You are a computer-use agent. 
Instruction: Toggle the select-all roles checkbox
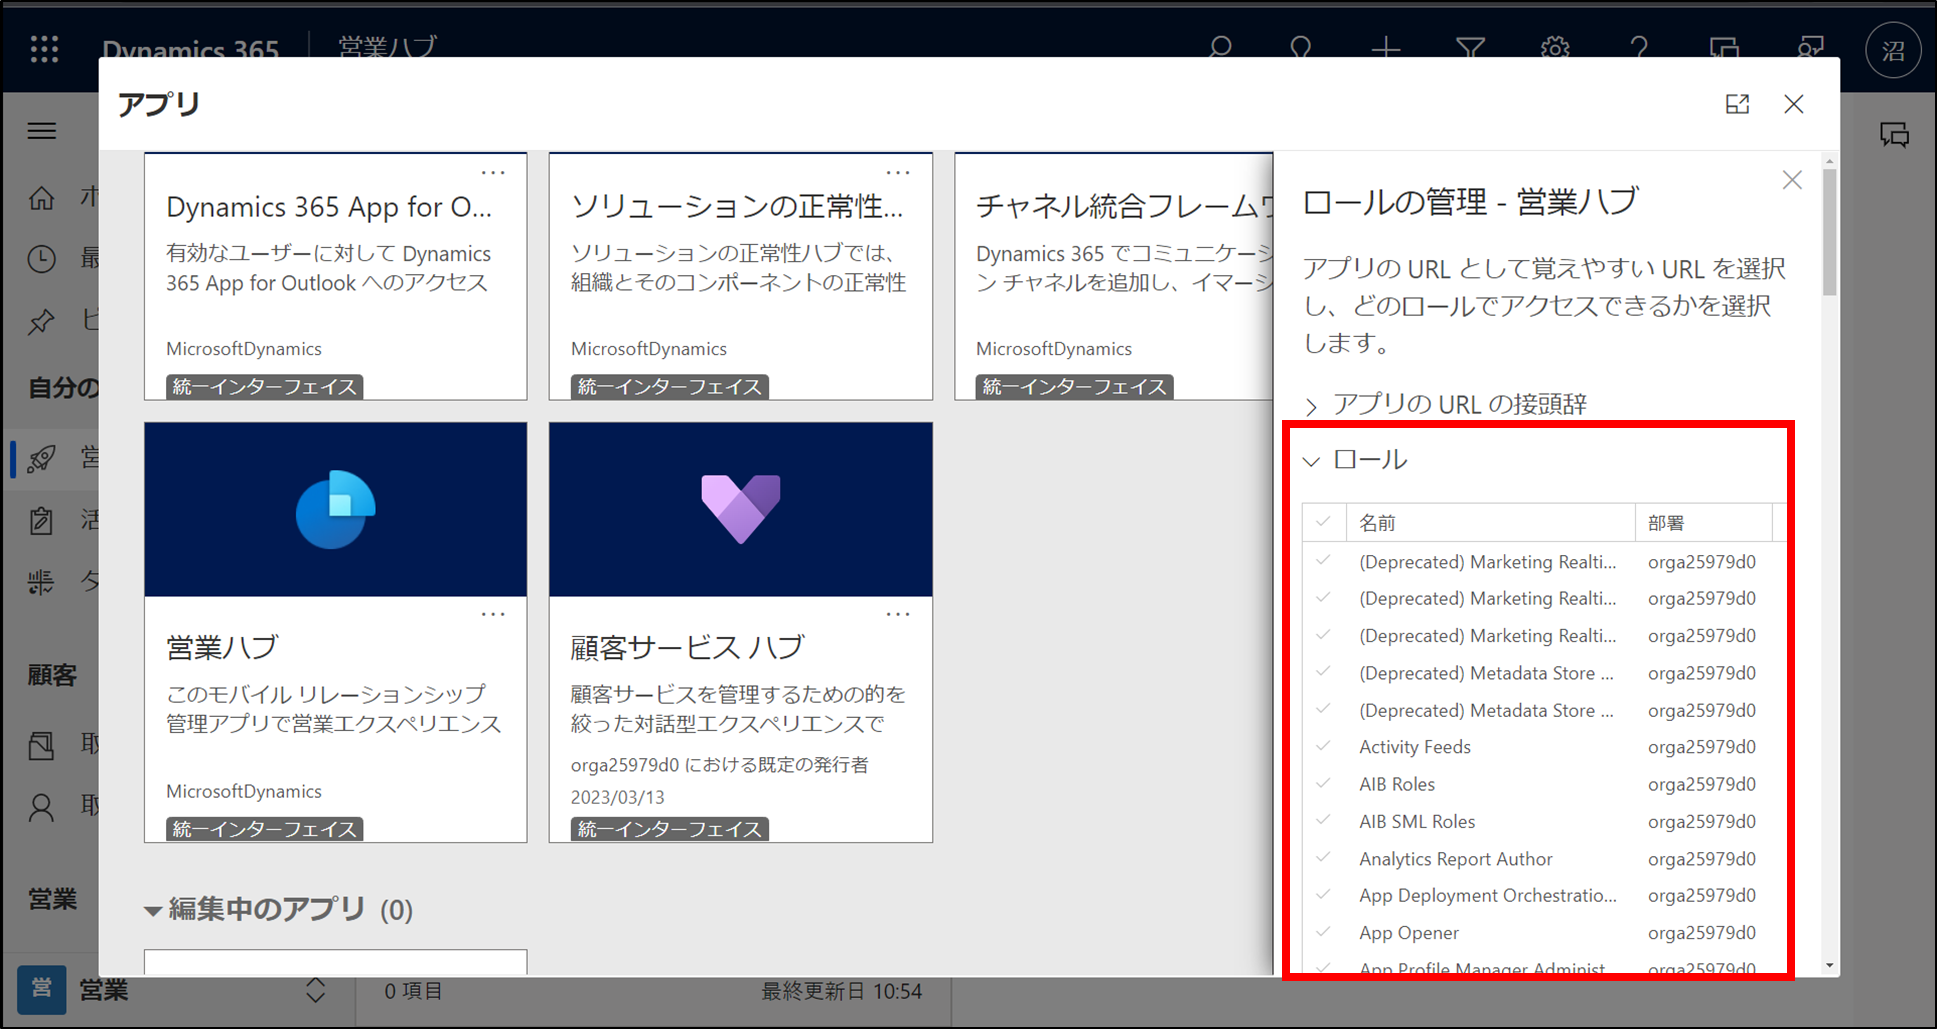1323,522
